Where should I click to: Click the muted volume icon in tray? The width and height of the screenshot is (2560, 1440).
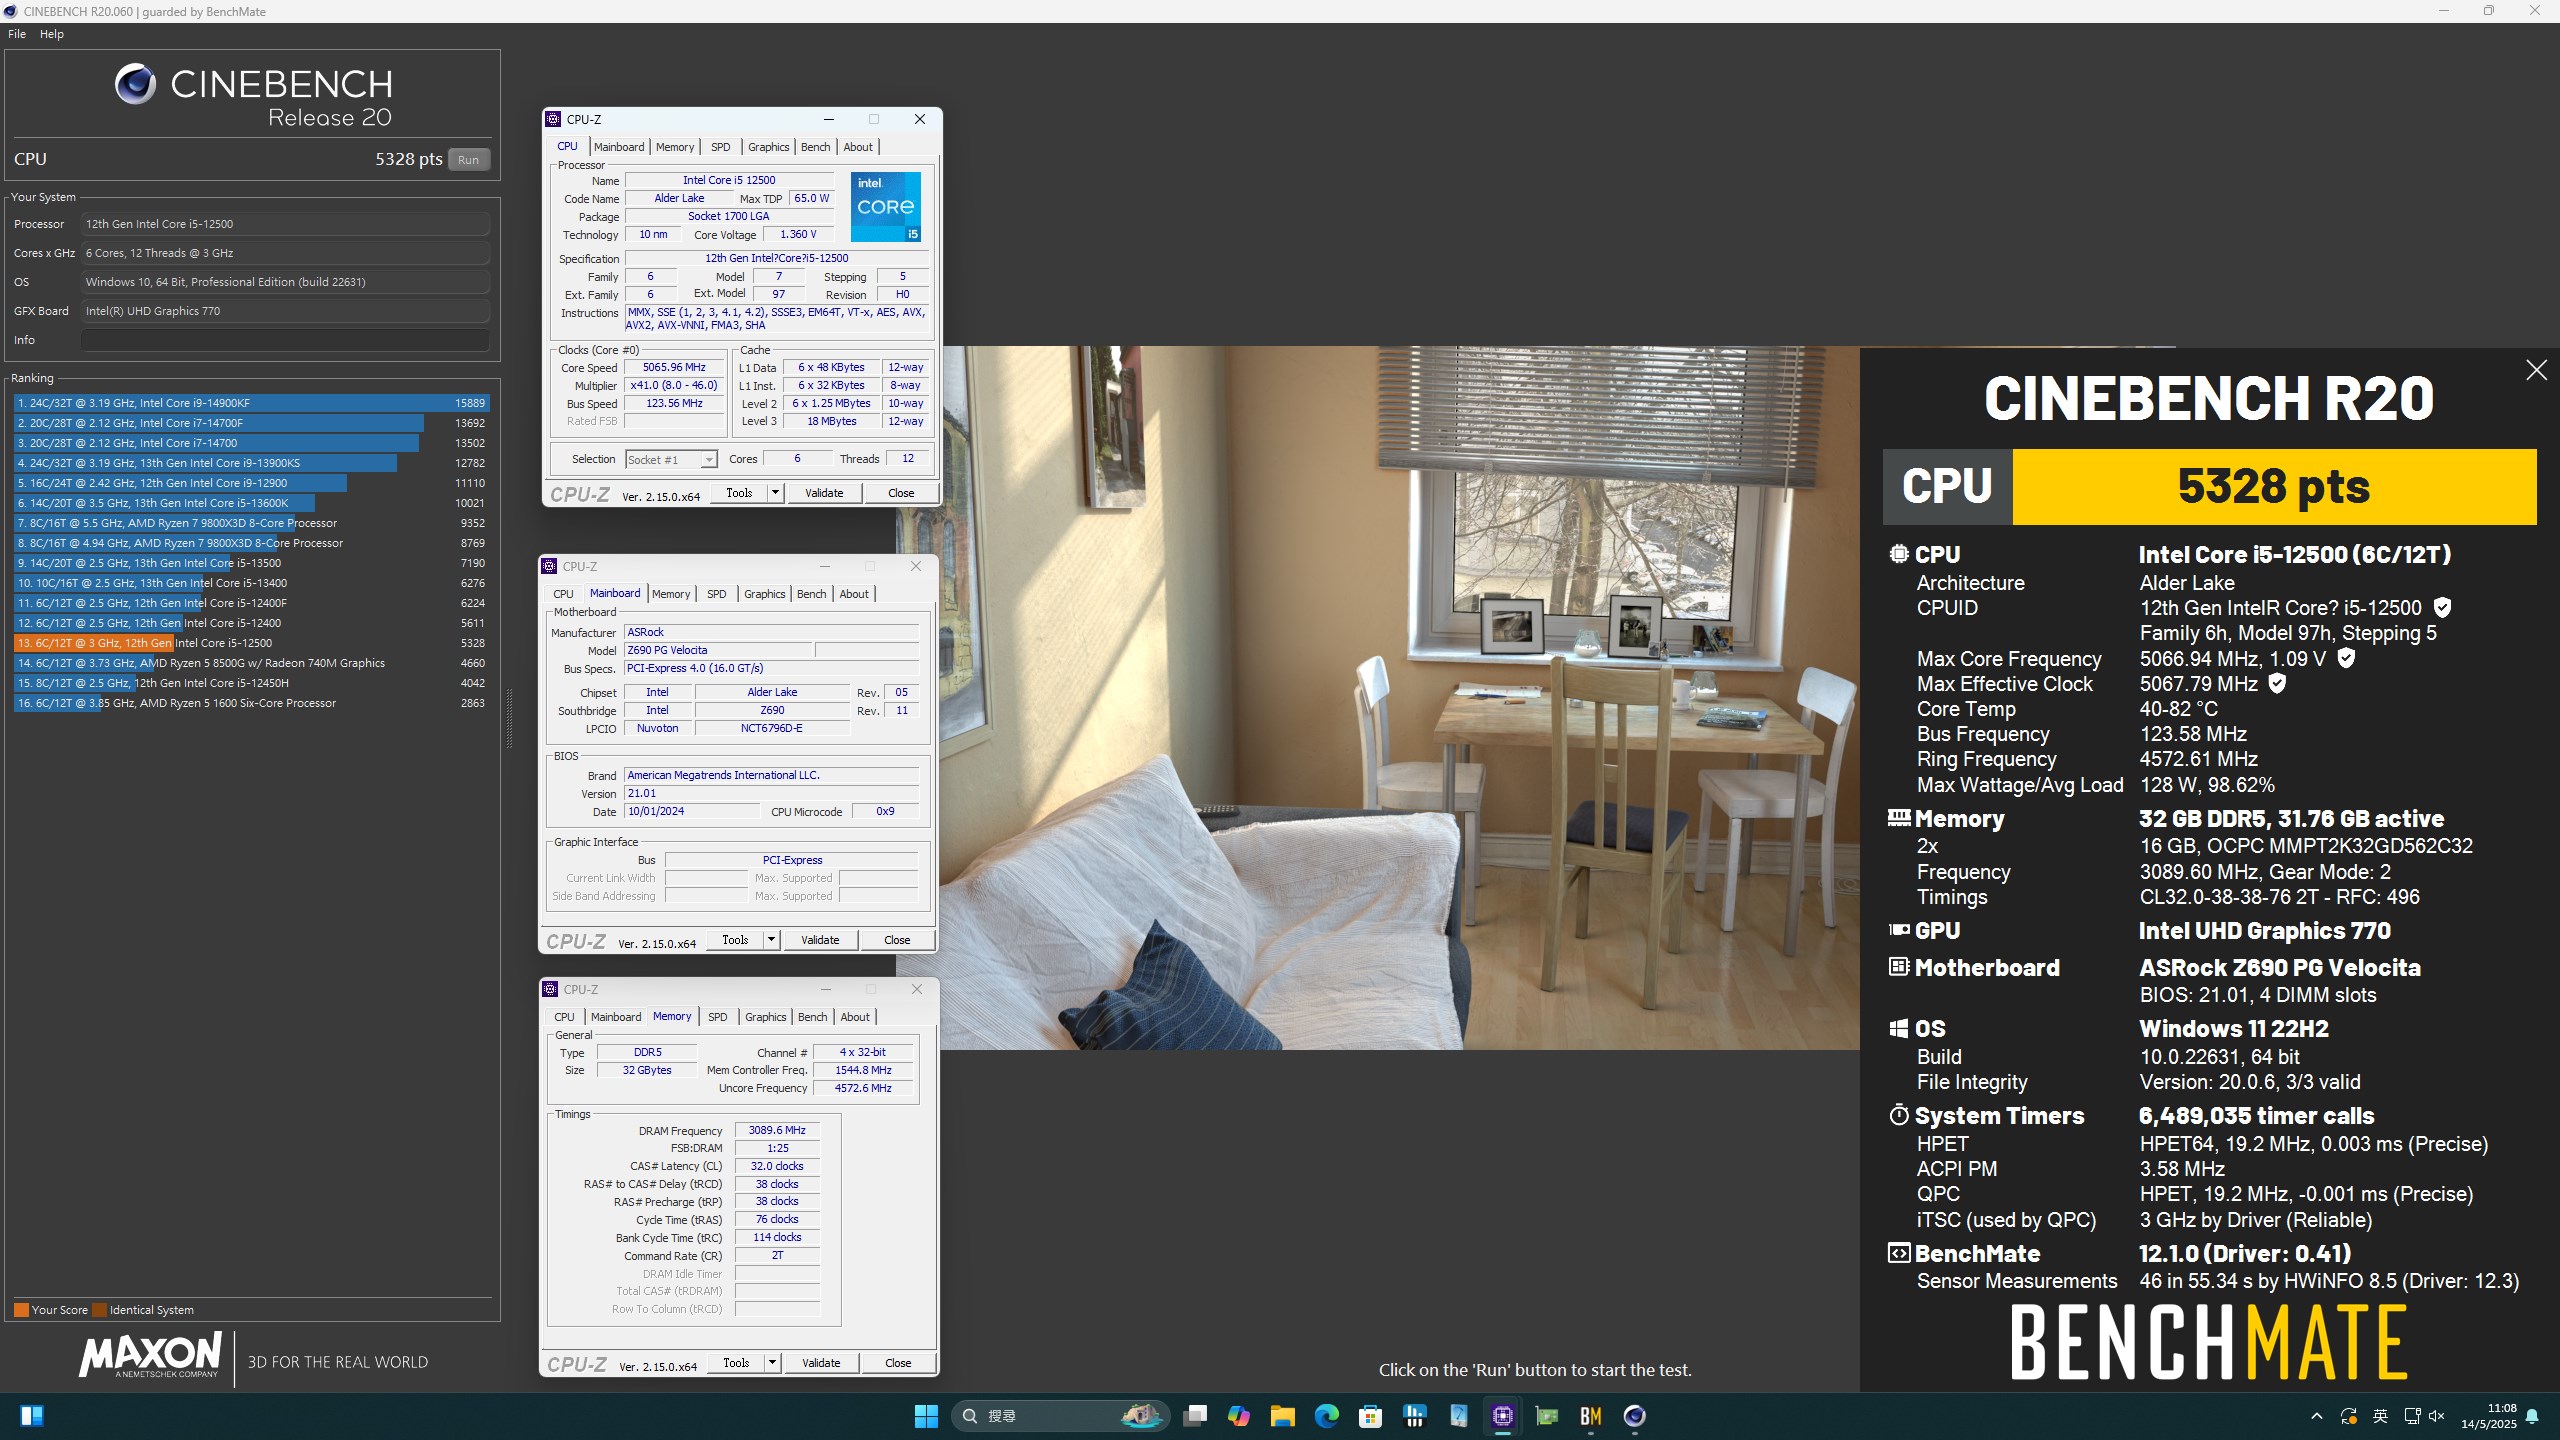(2436, 1416)
